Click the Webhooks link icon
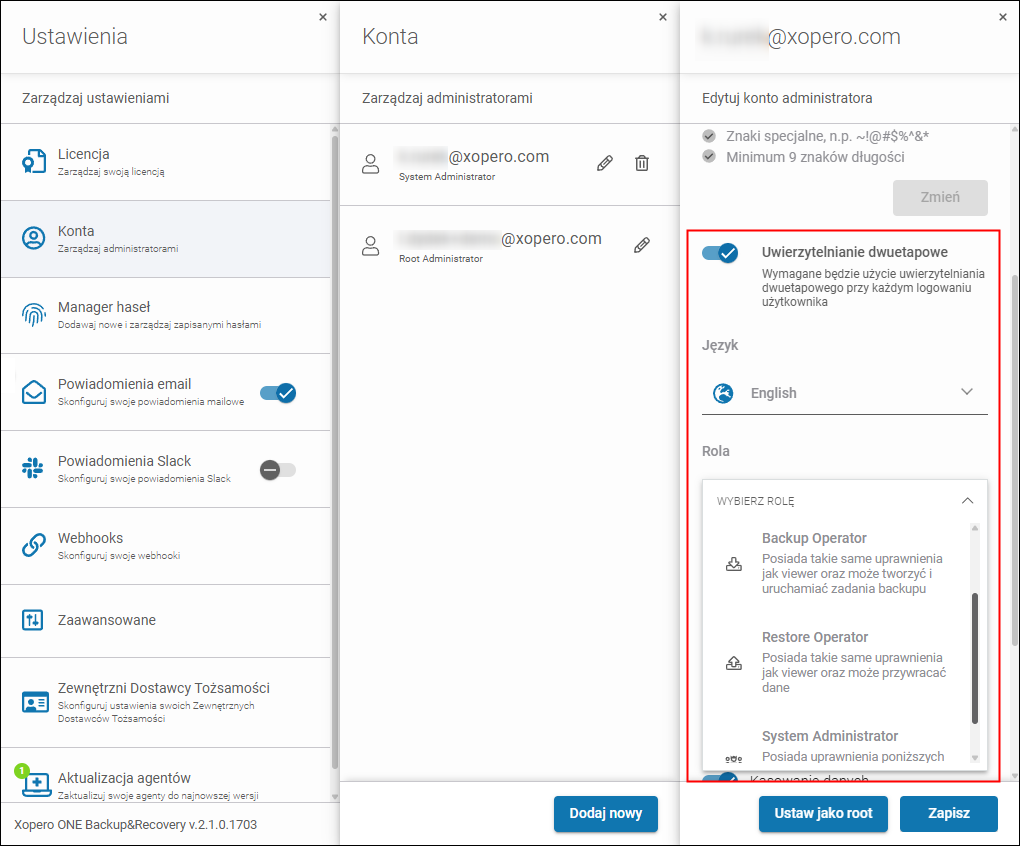 pos(34,545)
